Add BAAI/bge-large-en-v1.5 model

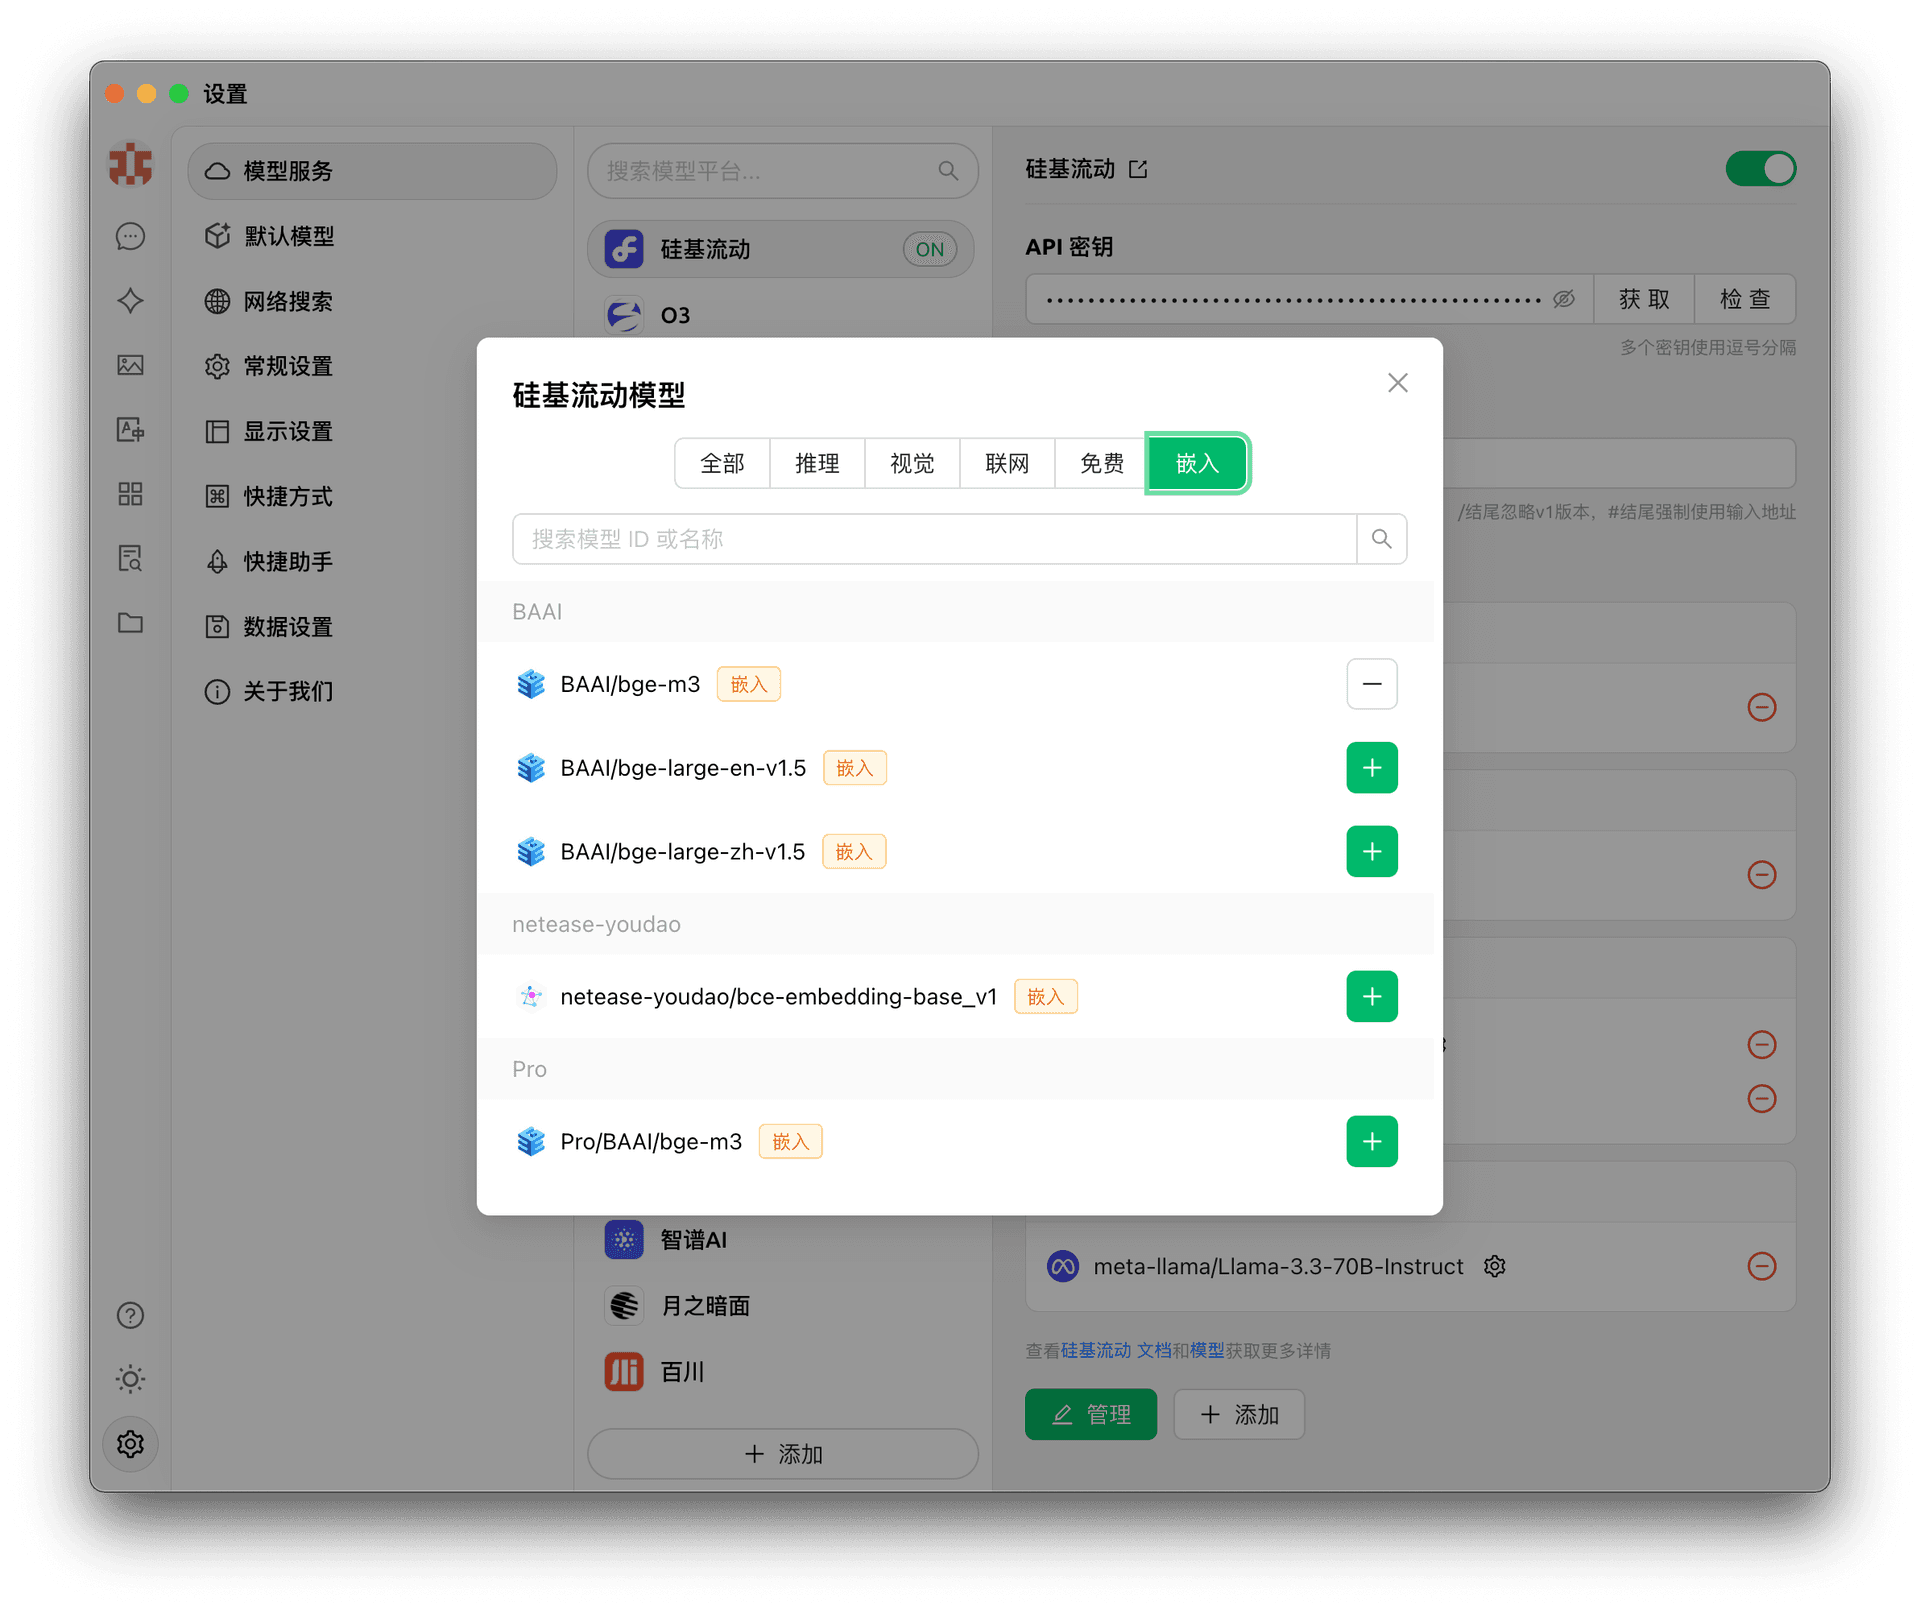1371,768
